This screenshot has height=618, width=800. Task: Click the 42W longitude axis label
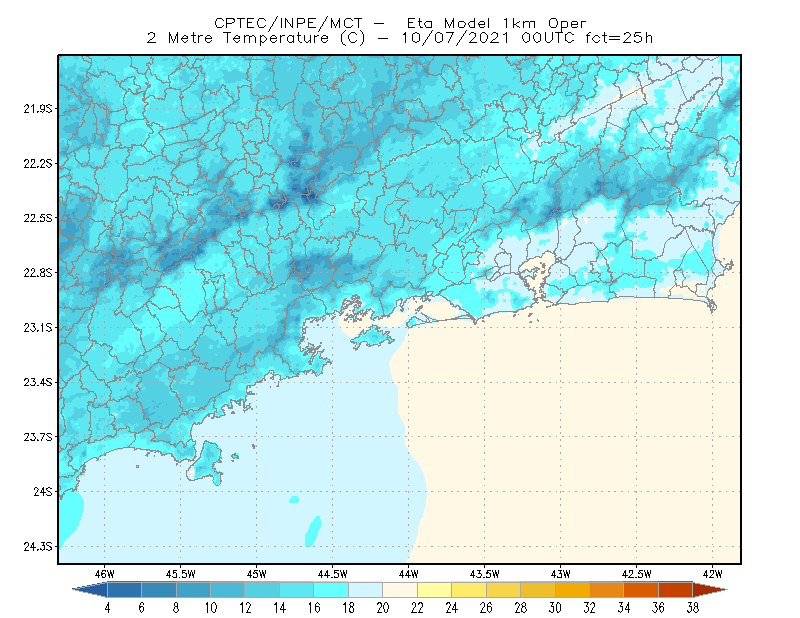pyautogui.click(x=712, y=574)
